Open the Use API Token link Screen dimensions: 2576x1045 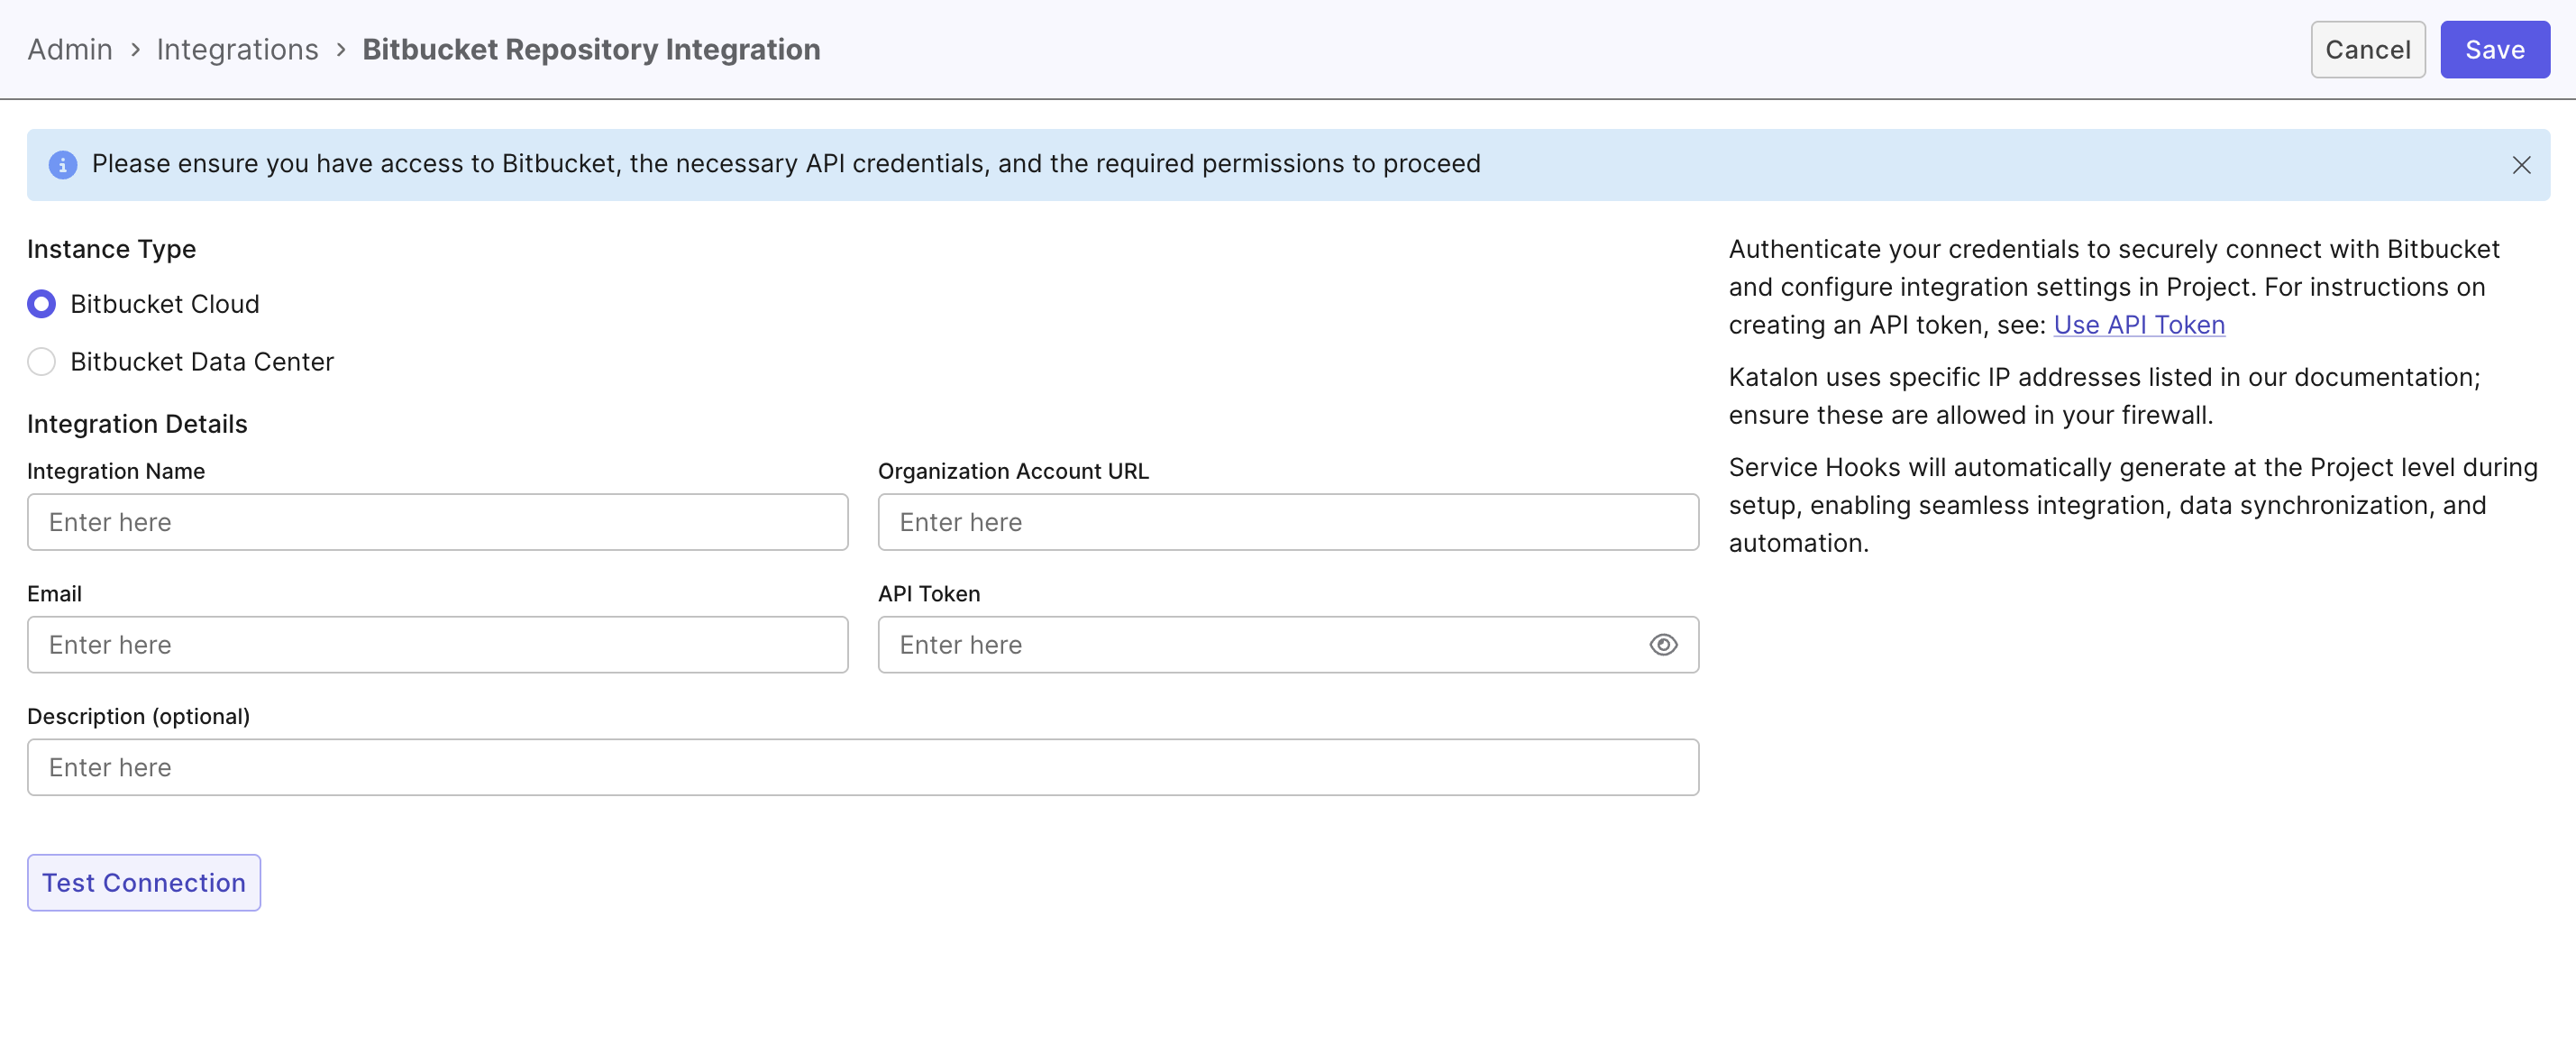2138,325
